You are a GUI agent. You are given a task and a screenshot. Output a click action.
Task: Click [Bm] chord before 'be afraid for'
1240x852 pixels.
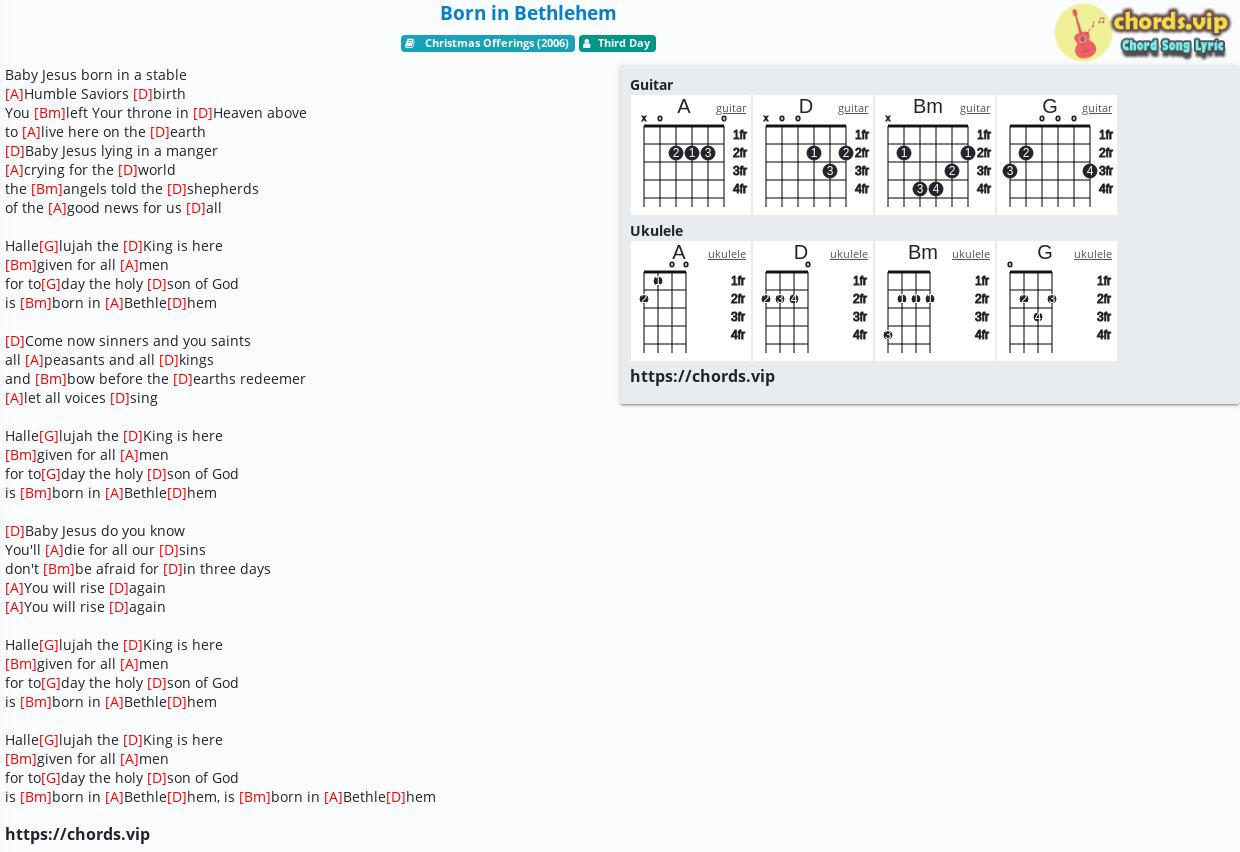[59, 569]
